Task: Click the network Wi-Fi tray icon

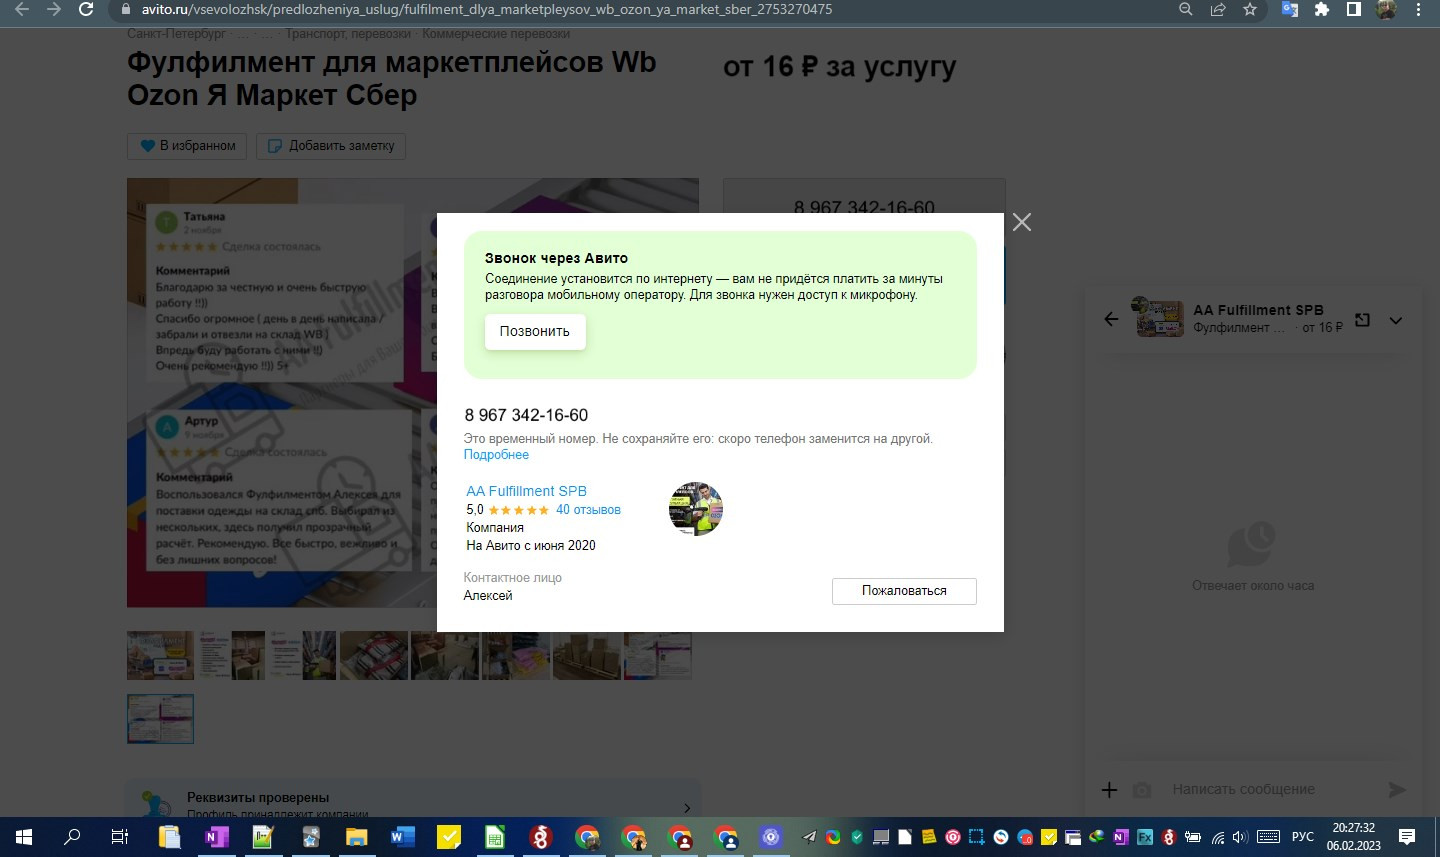Action: pos(1217,837)
